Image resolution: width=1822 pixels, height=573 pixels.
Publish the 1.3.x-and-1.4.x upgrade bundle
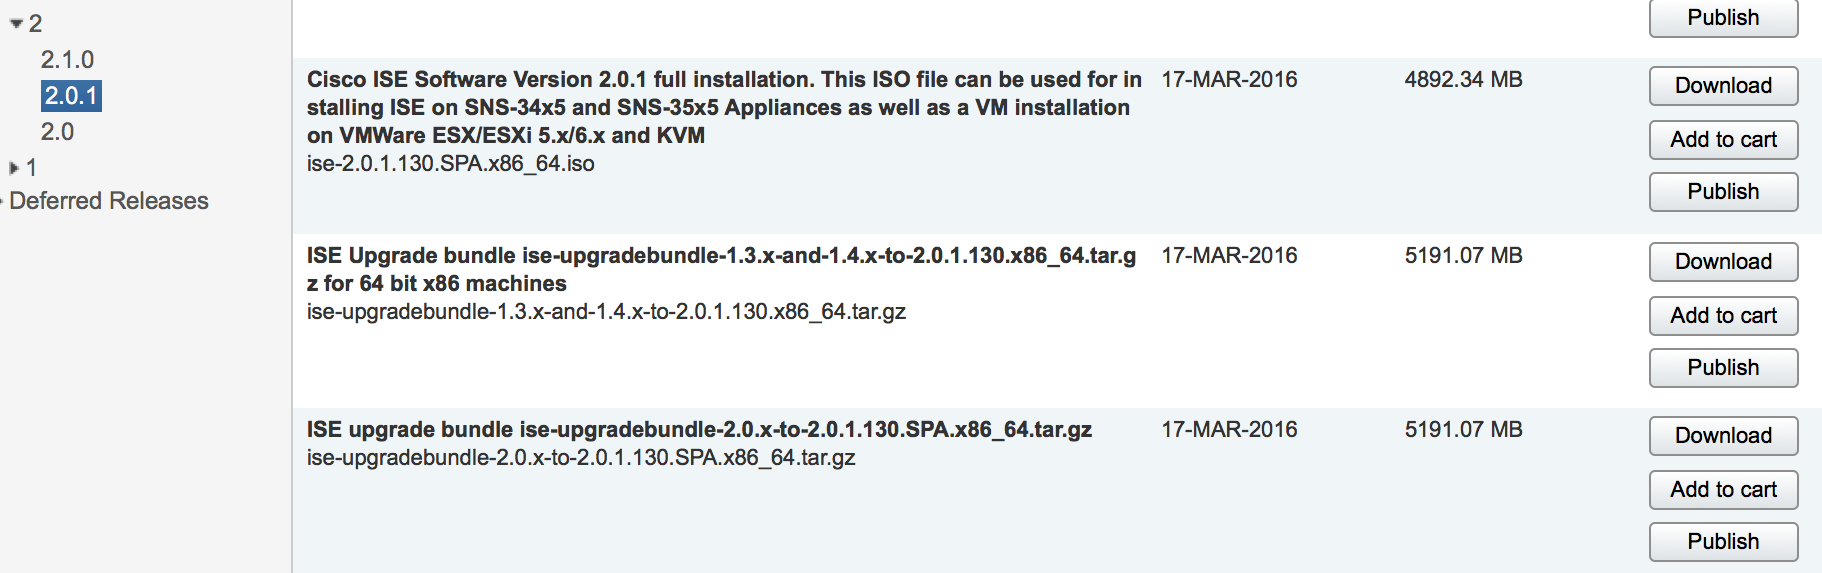click(1722, 368)
